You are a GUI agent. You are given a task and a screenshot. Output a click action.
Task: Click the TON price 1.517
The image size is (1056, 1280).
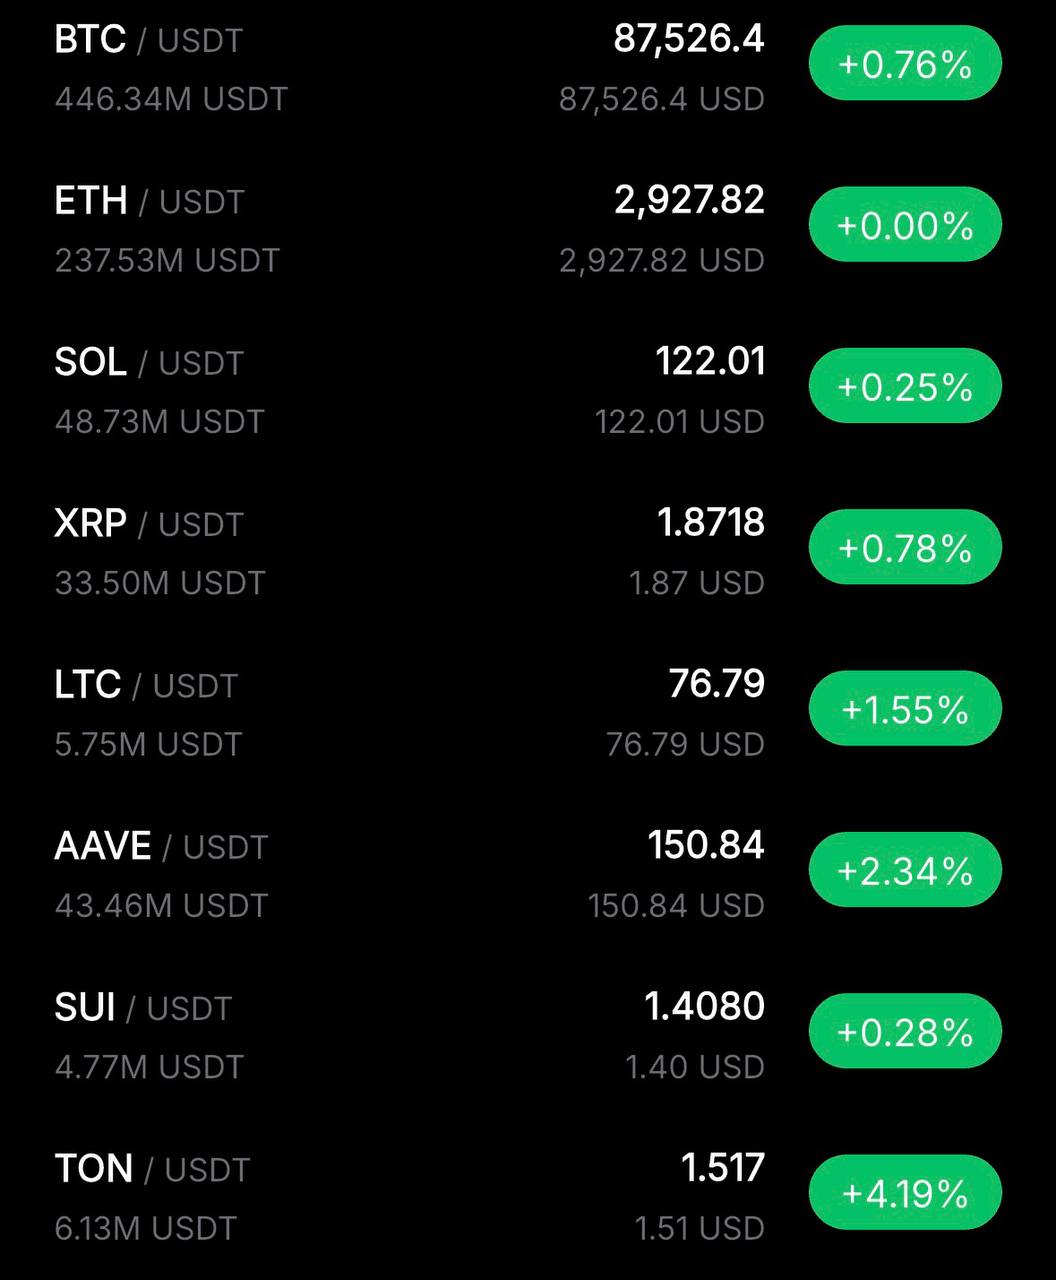coord(722,1167)
